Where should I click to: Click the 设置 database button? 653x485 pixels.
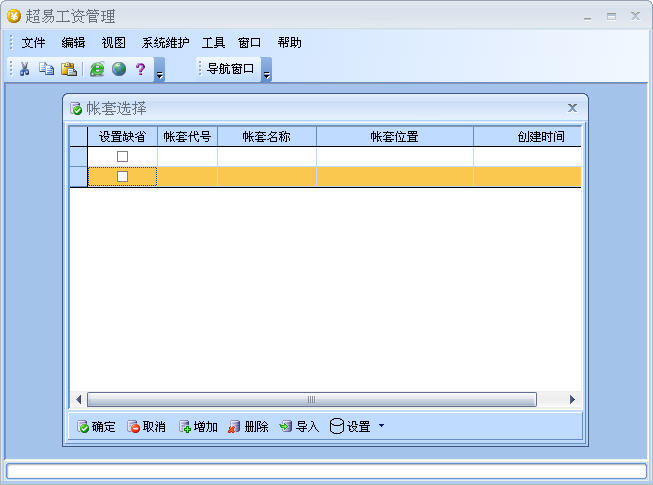350,426
